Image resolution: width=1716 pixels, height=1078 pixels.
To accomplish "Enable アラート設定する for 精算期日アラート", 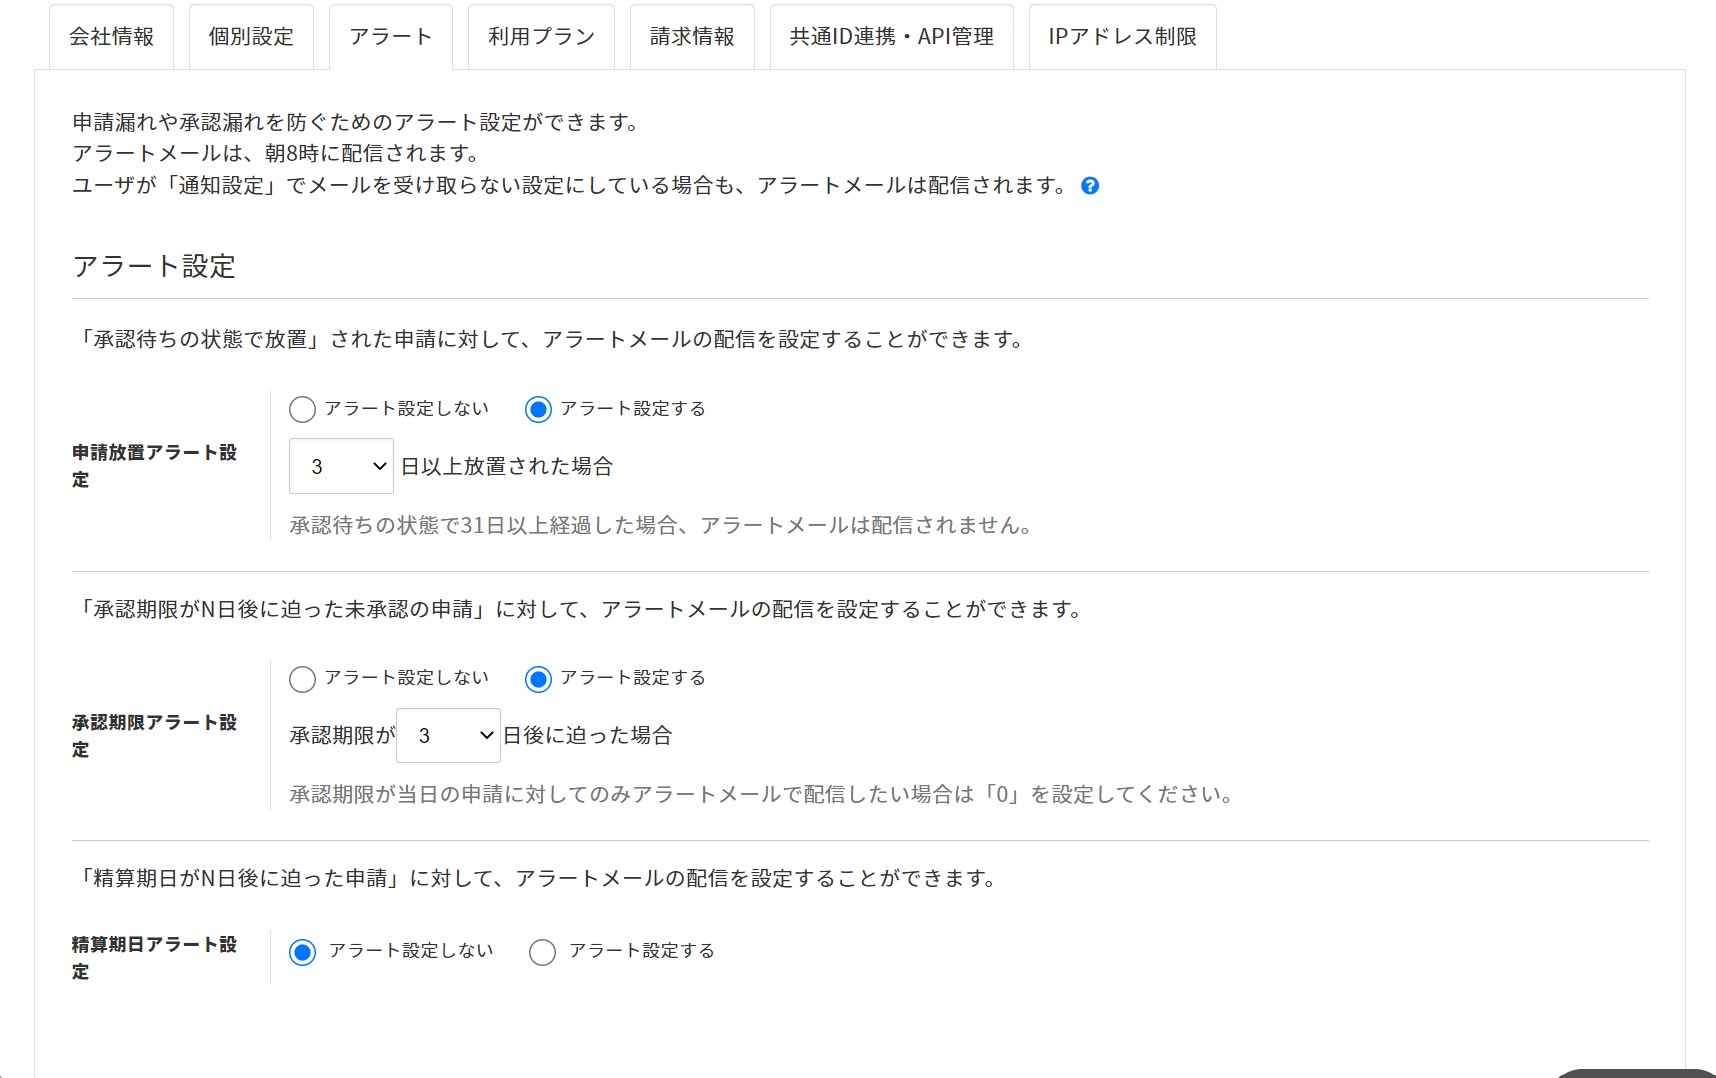I will pyautogui.click(x=542, y=952).
